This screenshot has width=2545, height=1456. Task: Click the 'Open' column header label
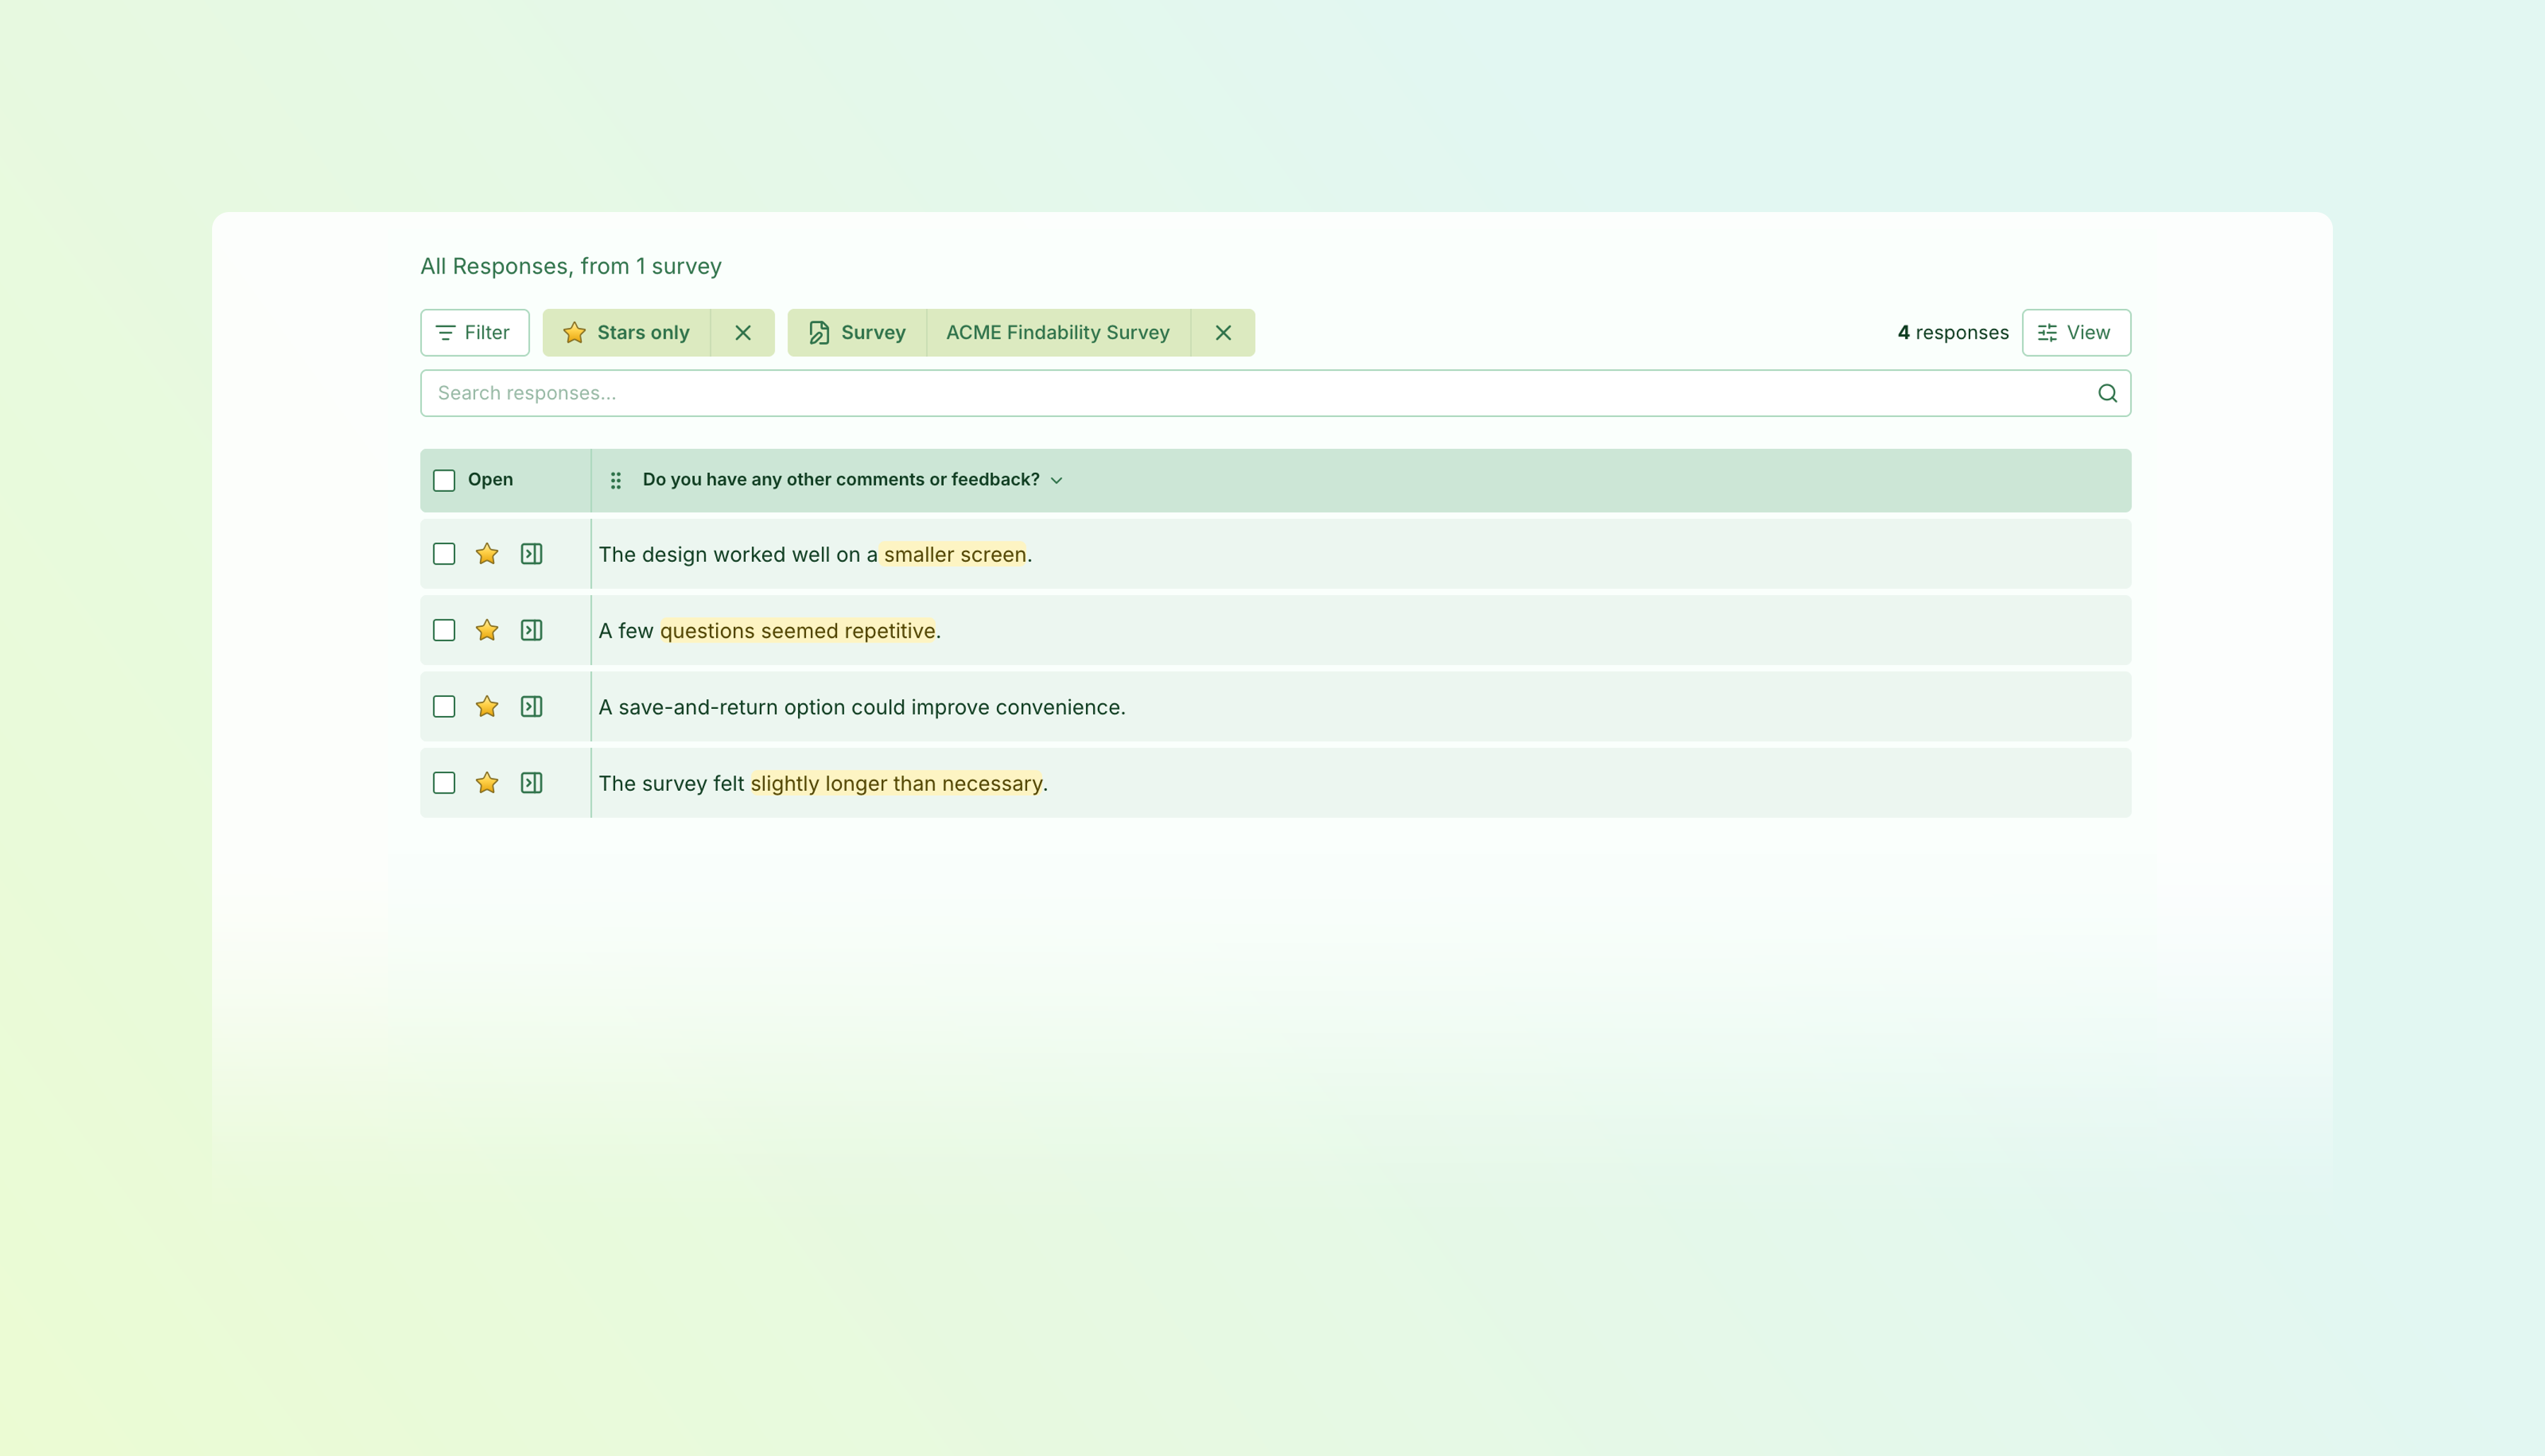point(490,480)
